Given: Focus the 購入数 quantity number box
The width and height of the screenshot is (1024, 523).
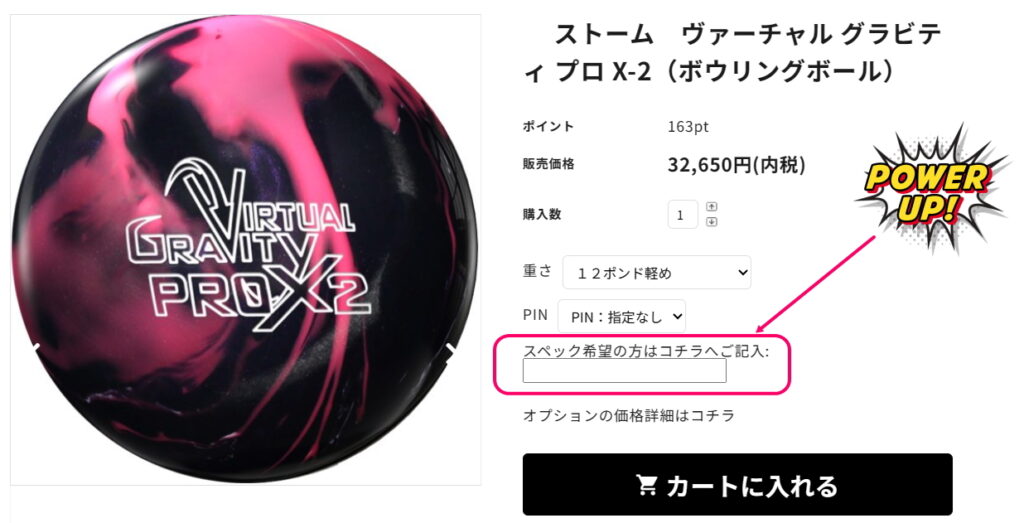Looking at the screenshot, I should pos(682,214).
